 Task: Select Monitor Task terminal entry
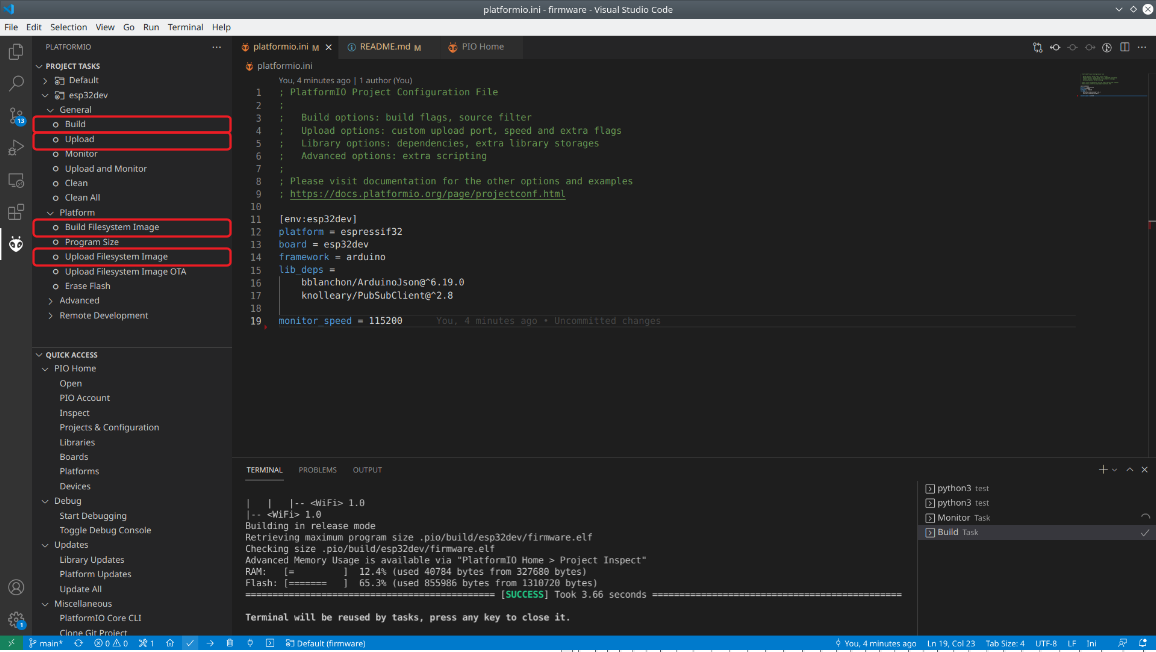click(x=1037, y=518)
